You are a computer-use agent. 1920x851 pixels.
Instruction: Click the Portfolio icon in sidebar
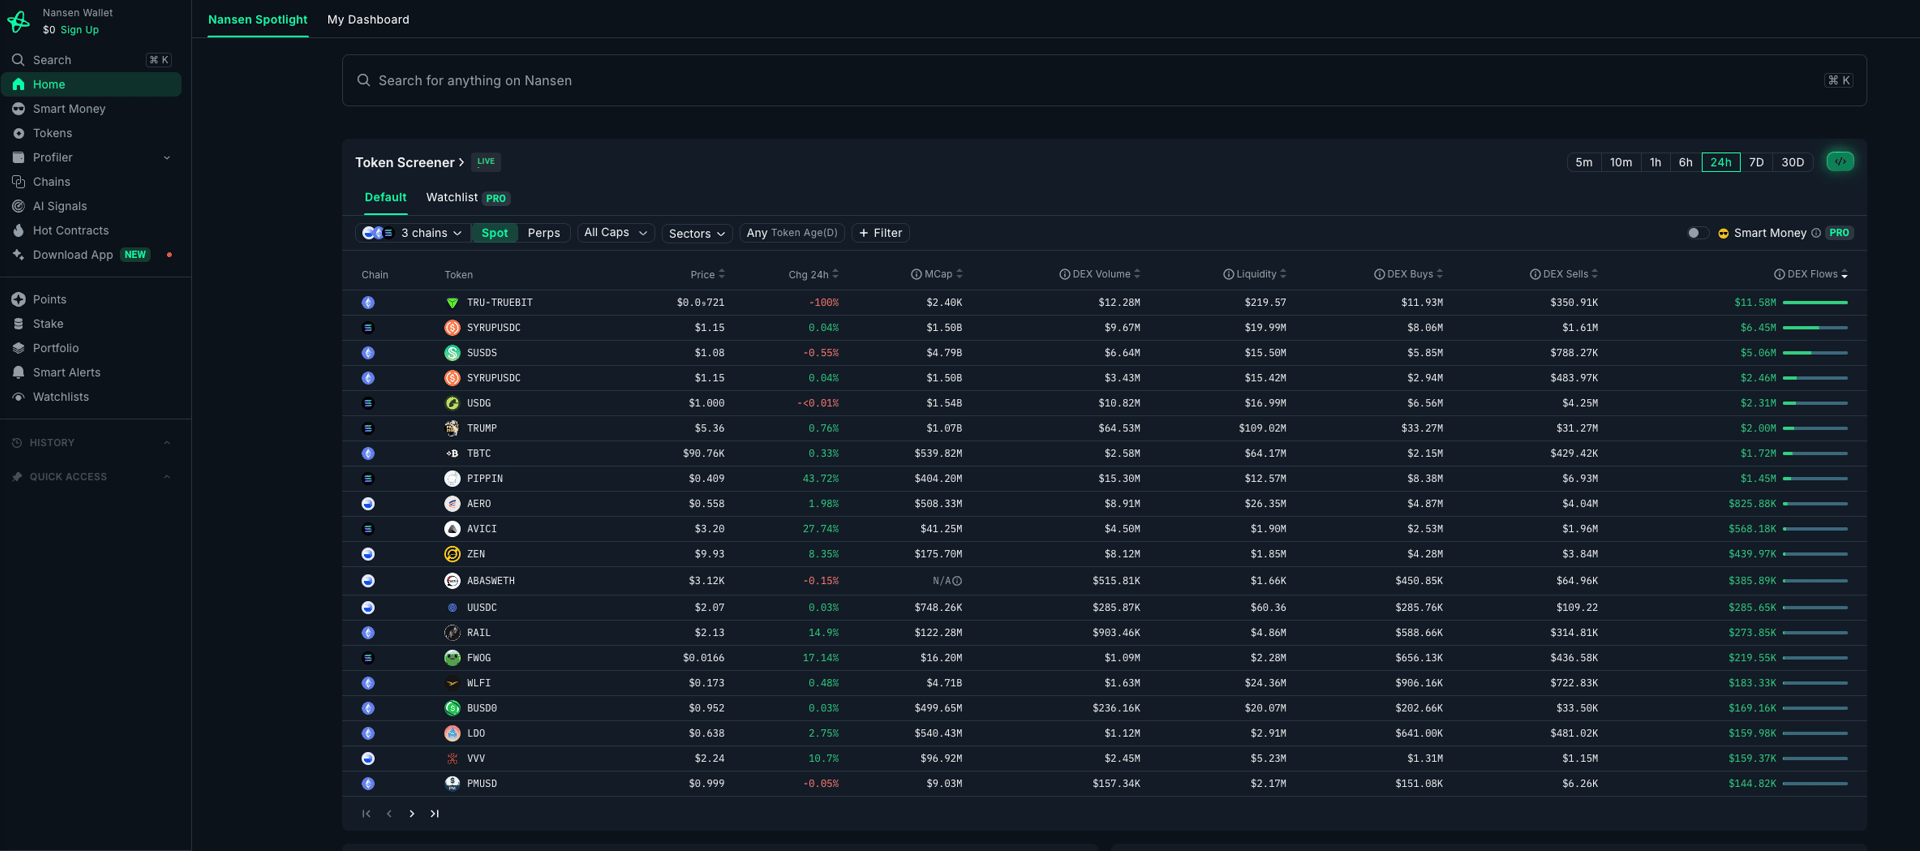point(18,348)
